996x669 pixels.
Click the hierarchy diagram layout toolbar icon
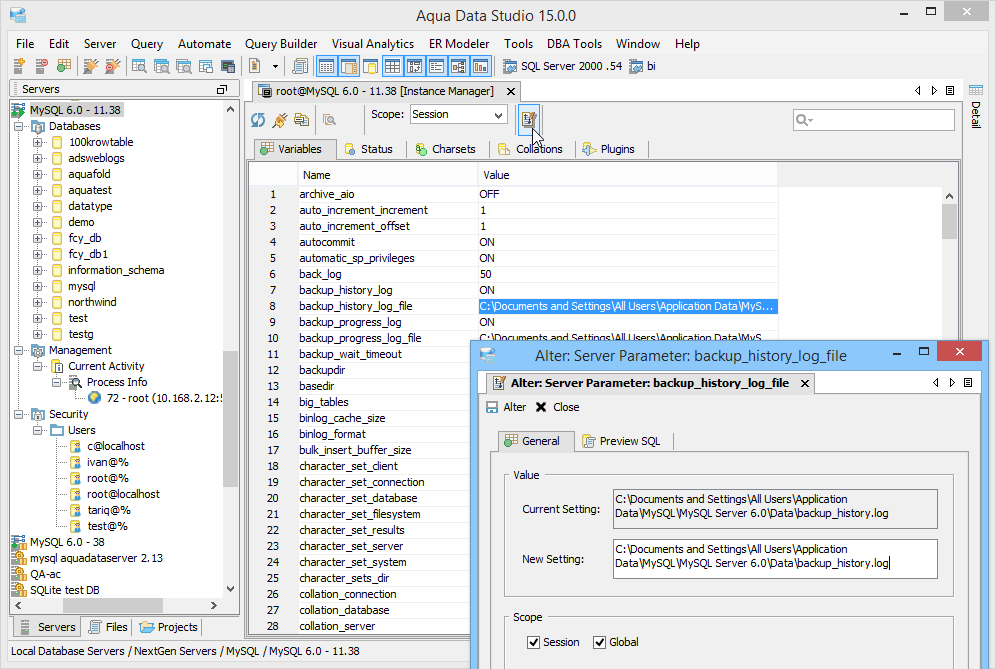pos(459,66)
